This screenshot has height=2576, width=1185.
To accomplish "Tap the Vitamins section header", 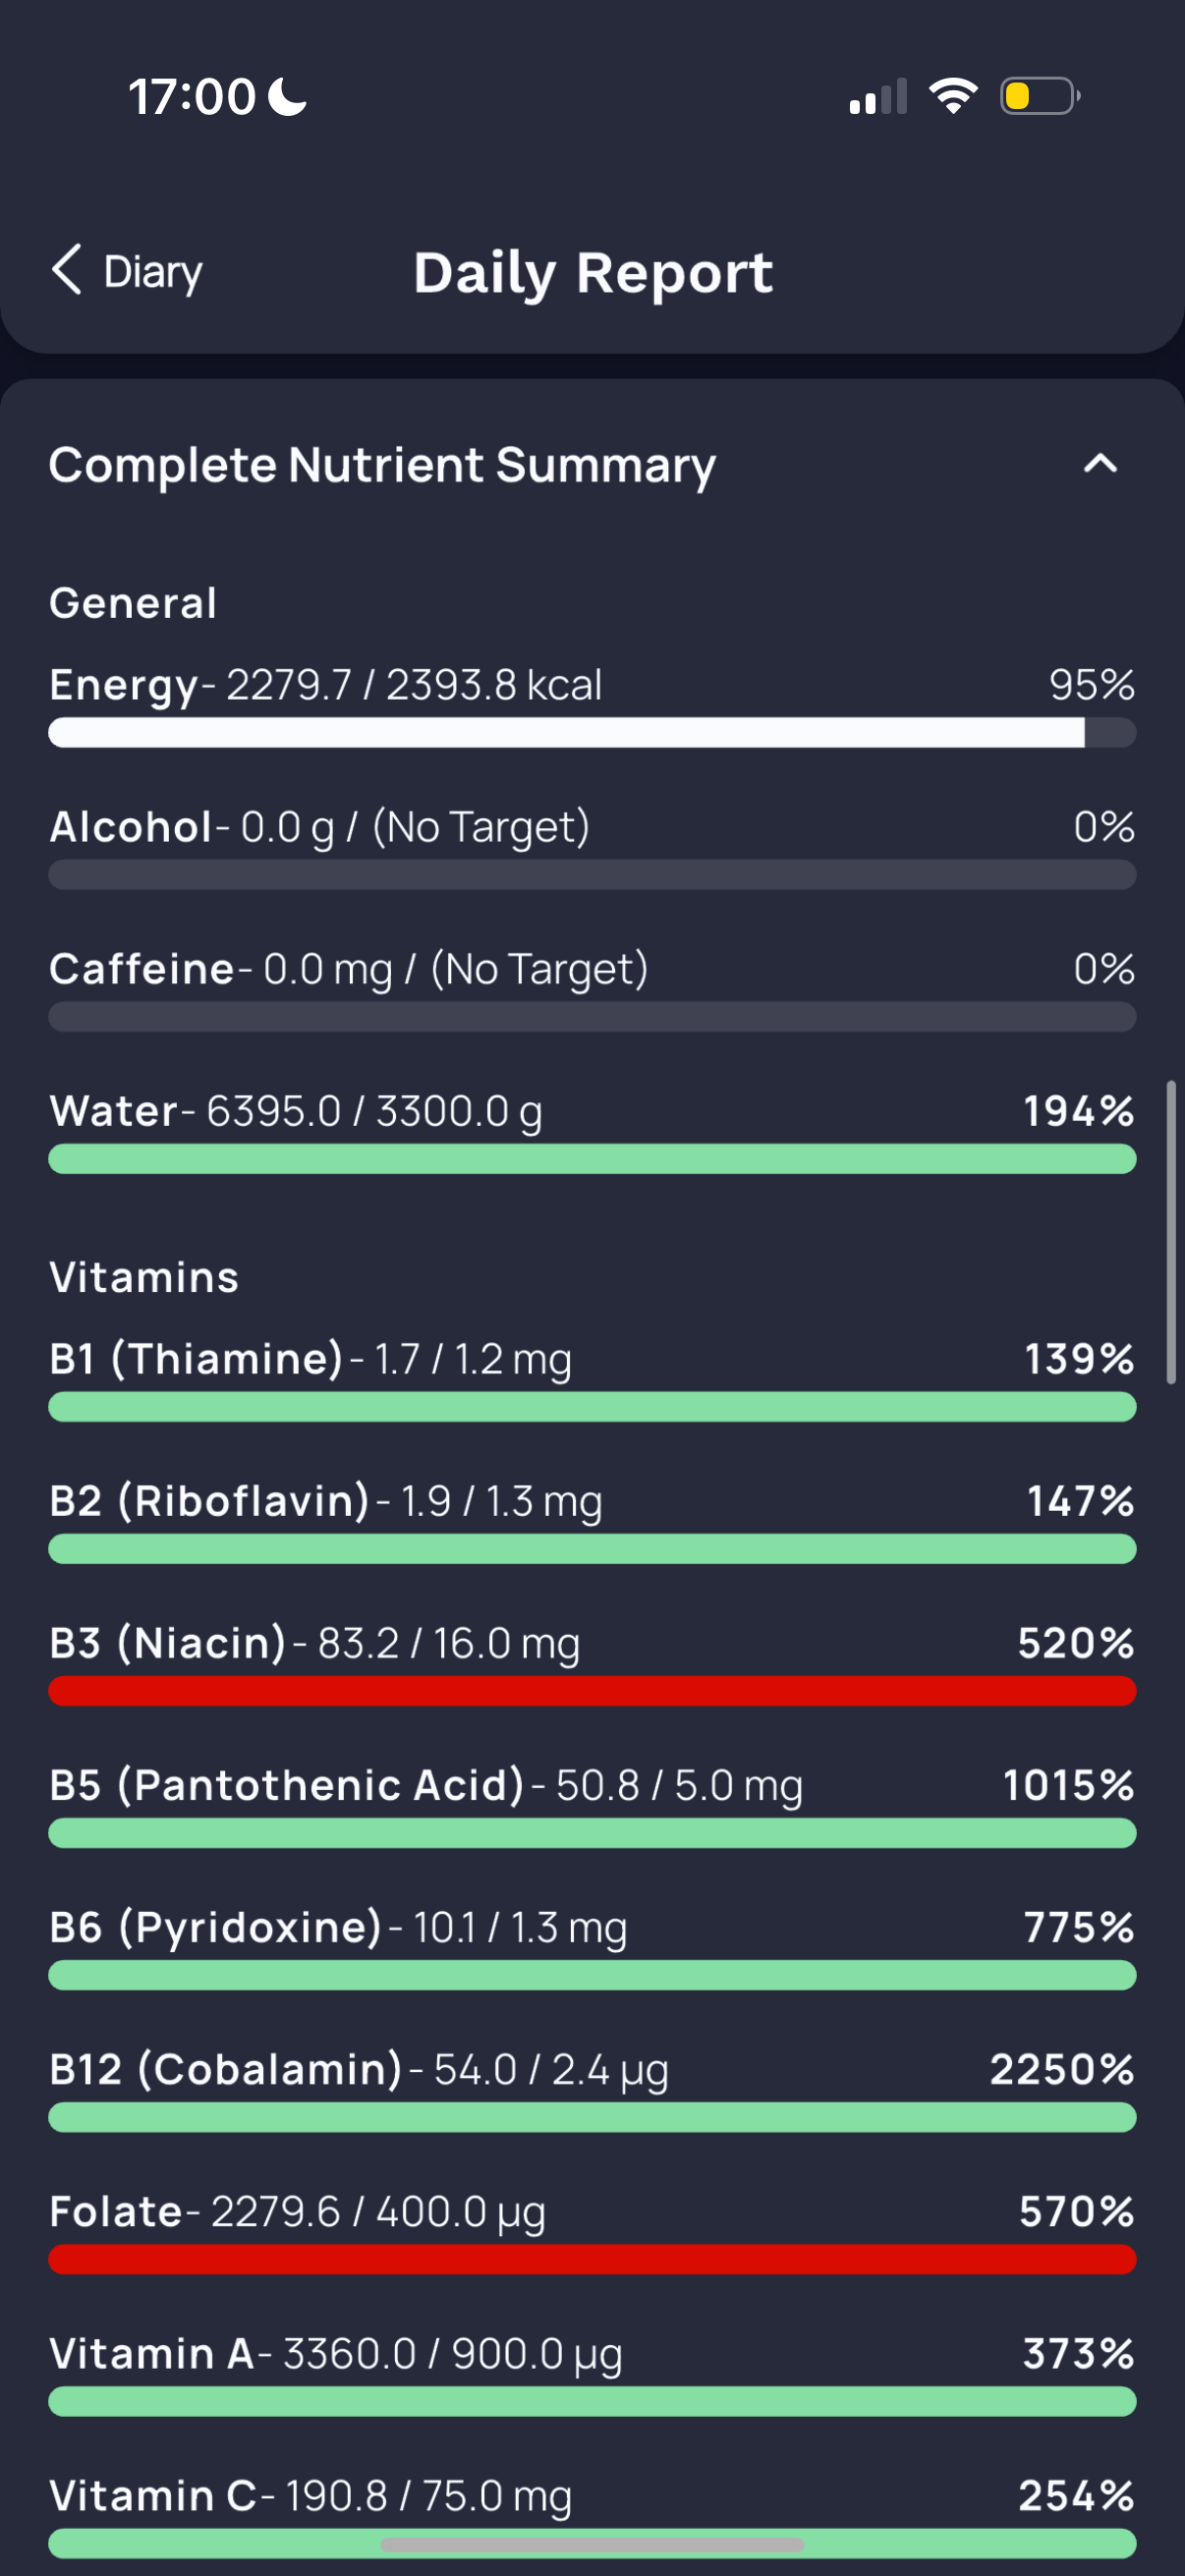I will (144, 1277).
